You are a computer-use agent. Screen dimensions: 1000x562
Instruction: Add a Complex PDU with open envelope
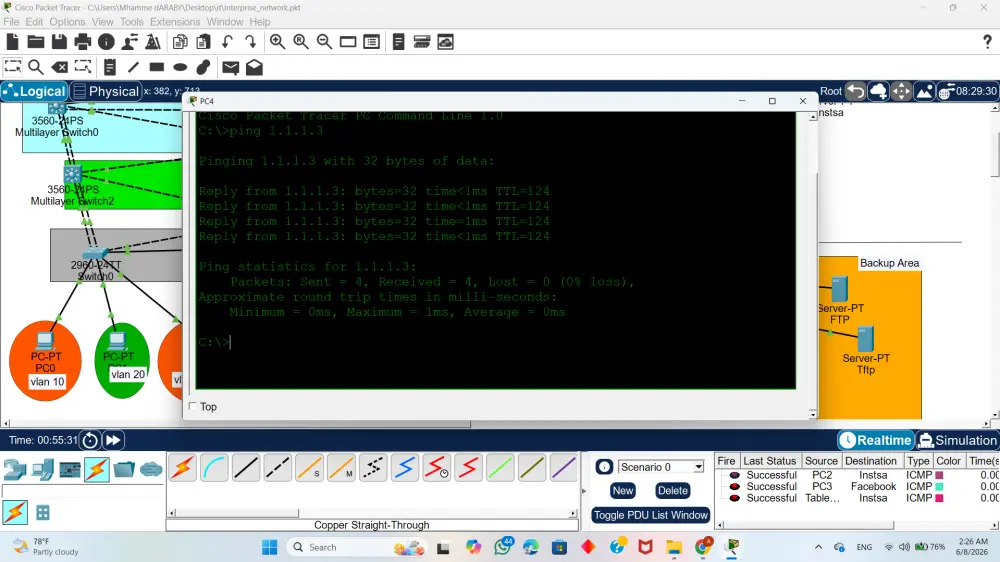[x=254, y=67]
